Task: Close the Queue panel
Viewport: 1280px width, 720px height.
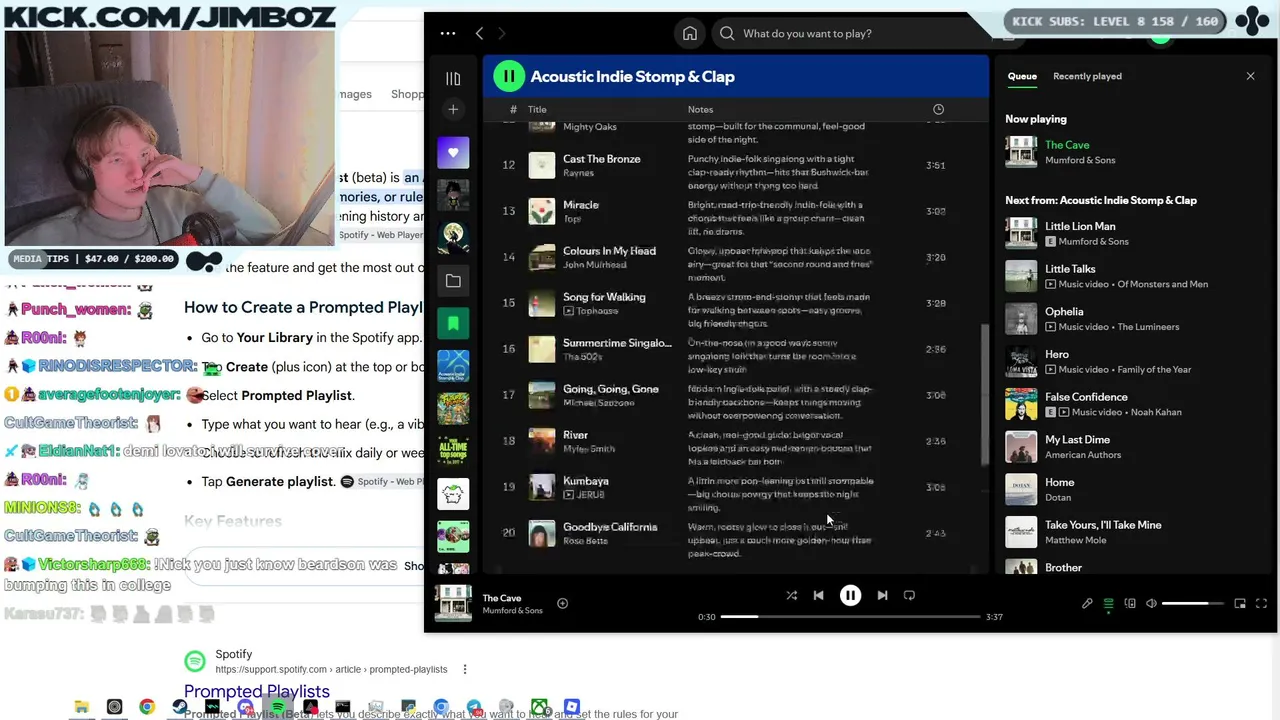Action: (x=1250, y=76)
